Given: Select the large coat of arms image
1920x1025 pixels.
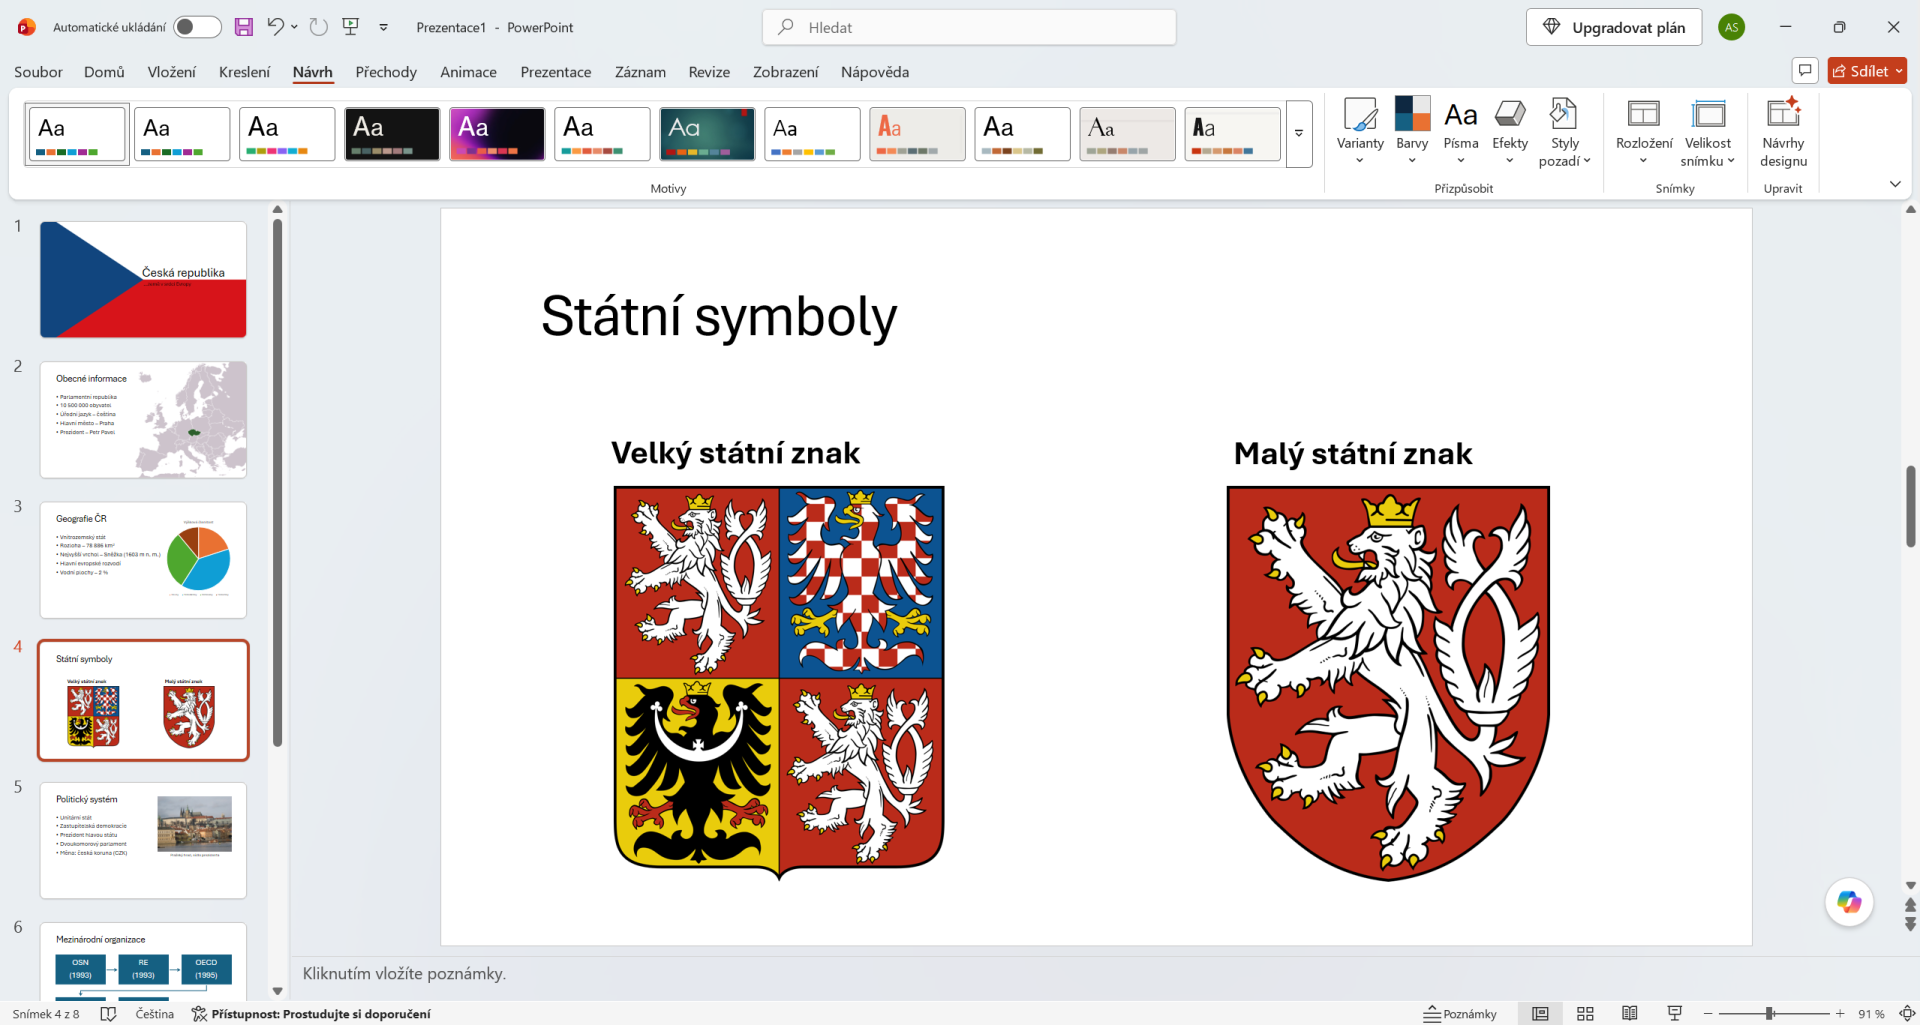Looking at the screenshot, I should [x=779, y=683].
